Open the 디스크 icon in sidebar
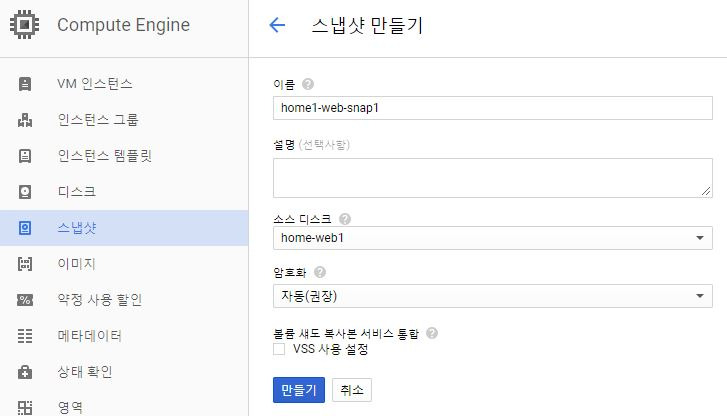Screen dimensions: 727x416 point(25,192)
